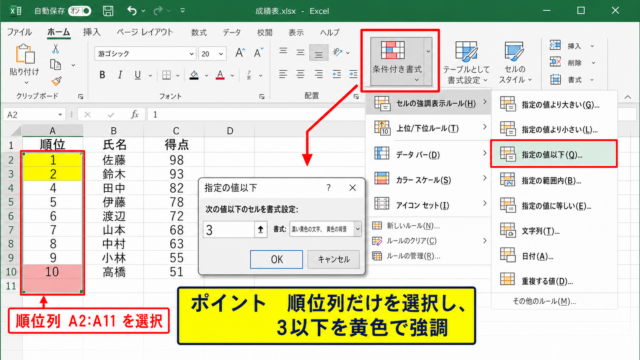Choose Duplicate Values (重複する値) rule
640x360 pixels.
pyautogui.click(x=554, y=281)
